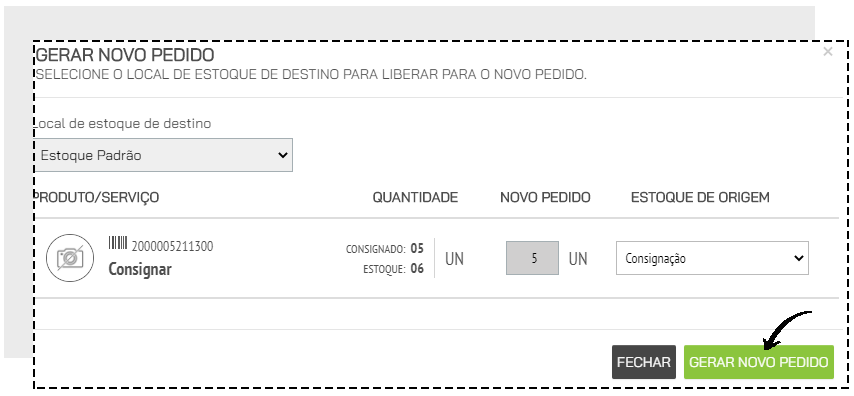The height and width of the screenshot is (396, 854).
Task: Focus the novo pedido quantity field showing 5
Action: pyautogui.click(x=532, y=258)
